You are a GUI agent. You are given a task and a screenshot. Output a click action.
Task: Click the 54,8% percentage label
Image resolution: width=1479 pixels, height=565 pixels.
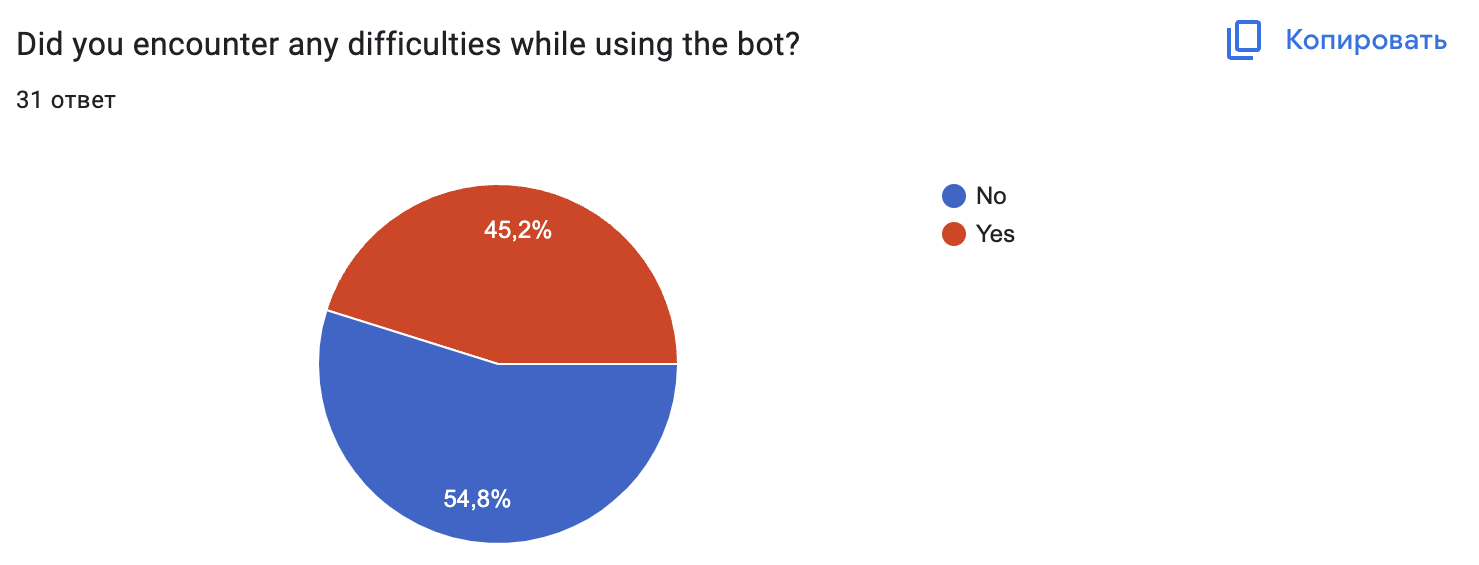(x=478, y=499)
